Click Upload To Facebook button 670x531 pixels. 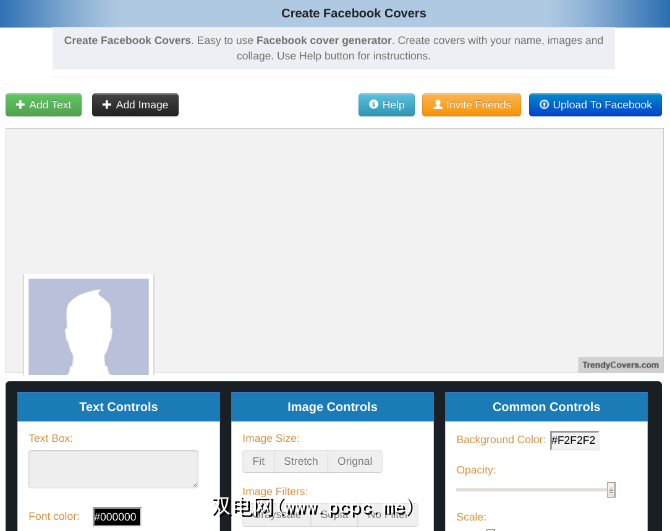click(x=595, y=105)
